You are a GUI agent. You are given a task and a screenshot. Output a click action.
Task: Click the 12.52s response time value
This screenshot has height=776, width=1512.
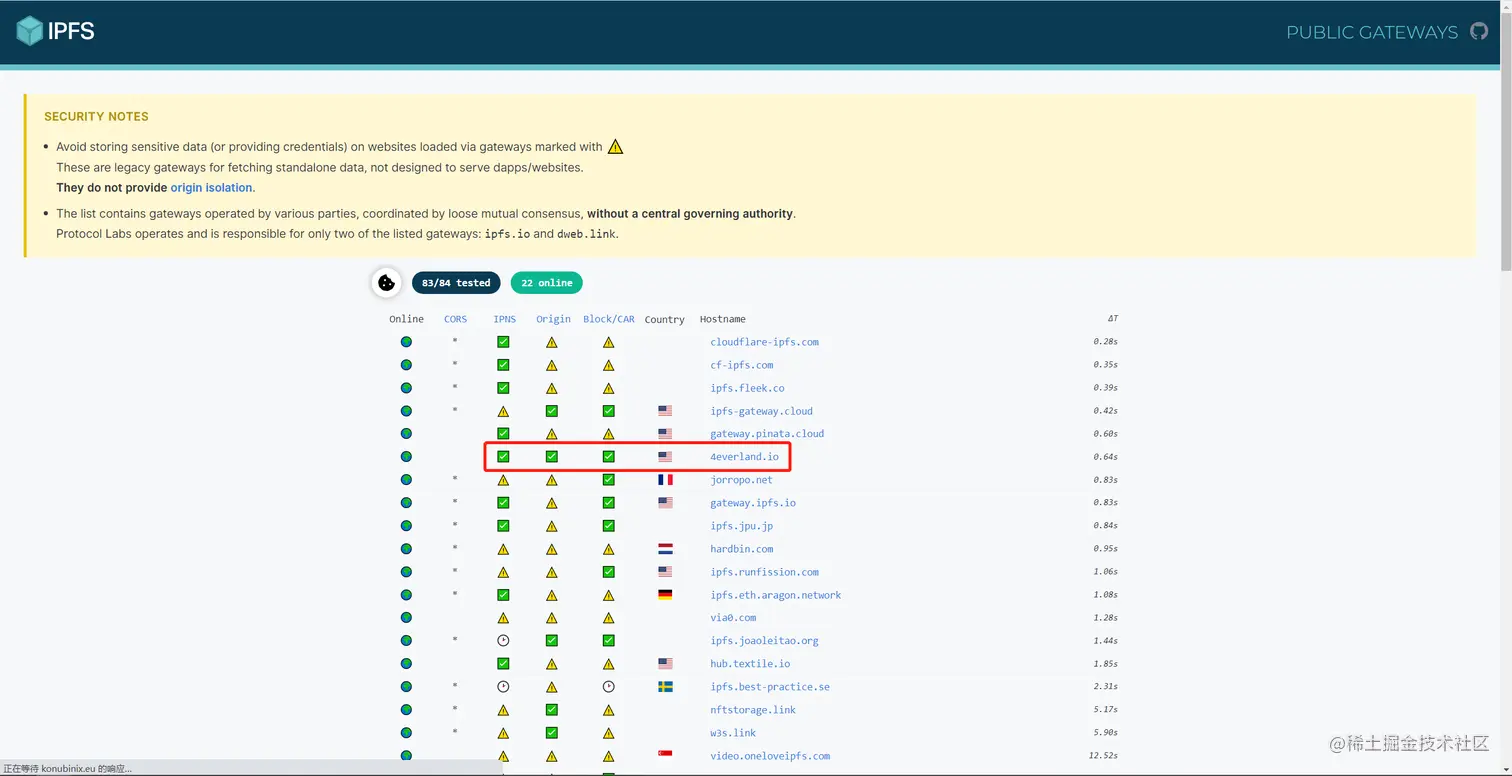coord(1103,756)
